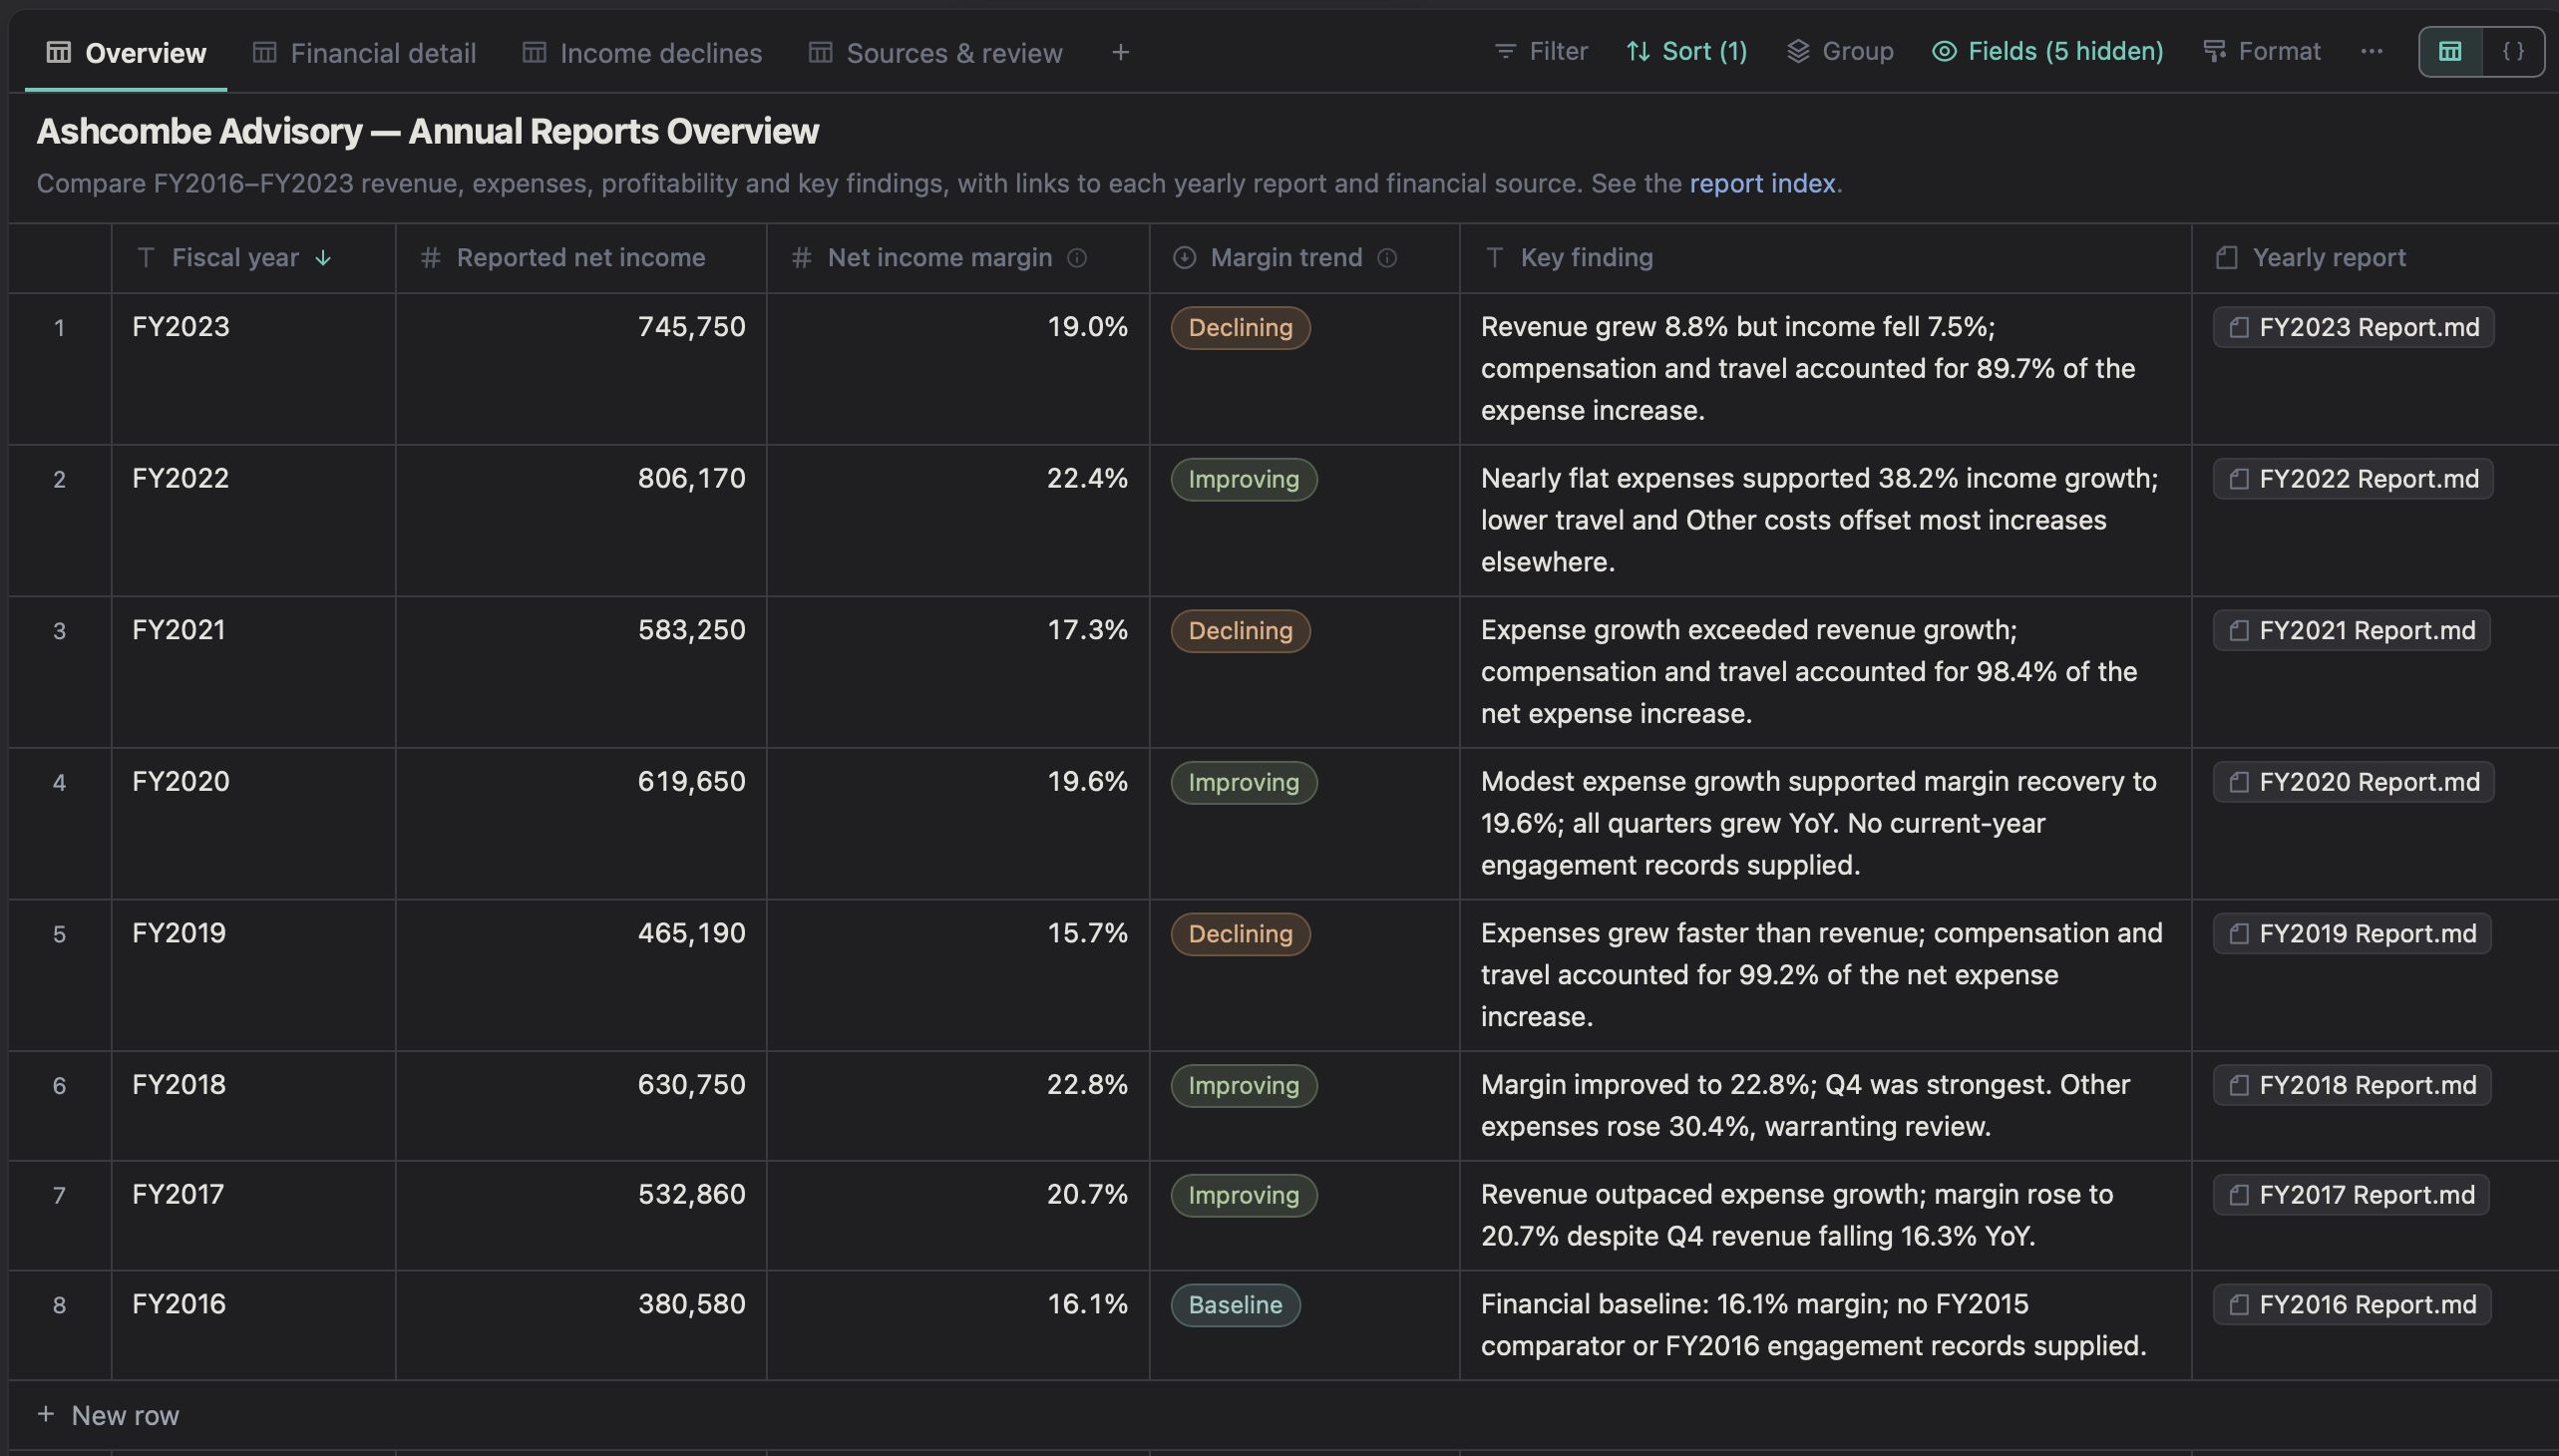Select the Improving tag in FY2018 row

(1243, 1086)
